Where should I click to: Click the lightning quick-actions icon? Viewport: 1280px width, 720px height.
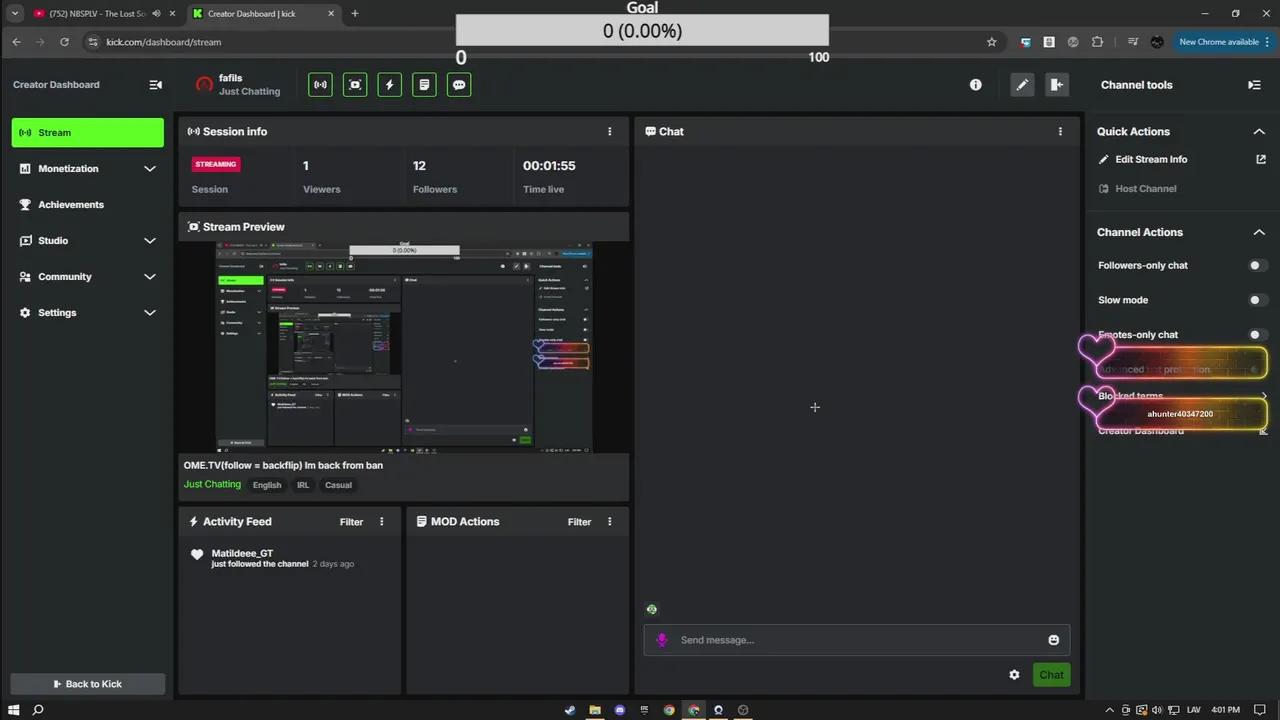389,84
